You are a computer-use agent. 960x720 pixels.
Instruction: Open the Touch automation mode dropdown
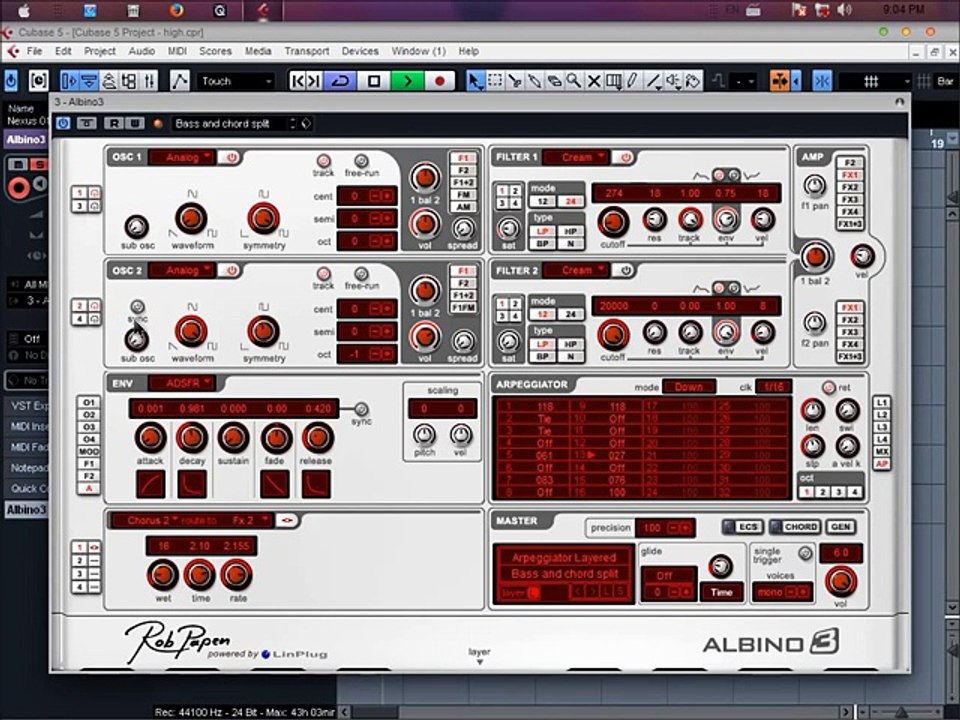[236, 81]
